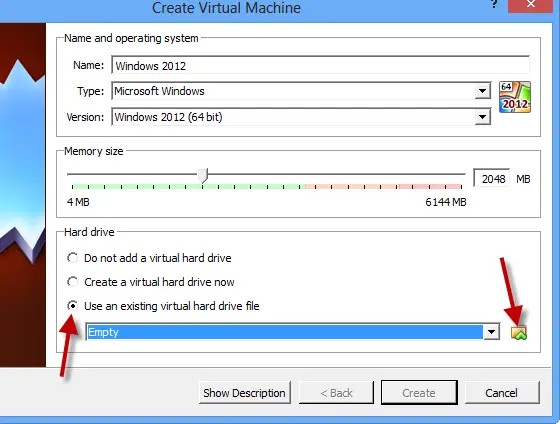Click the help question mark in title bar
Screen dimensions: 560x424
click(x=494, y=4)
